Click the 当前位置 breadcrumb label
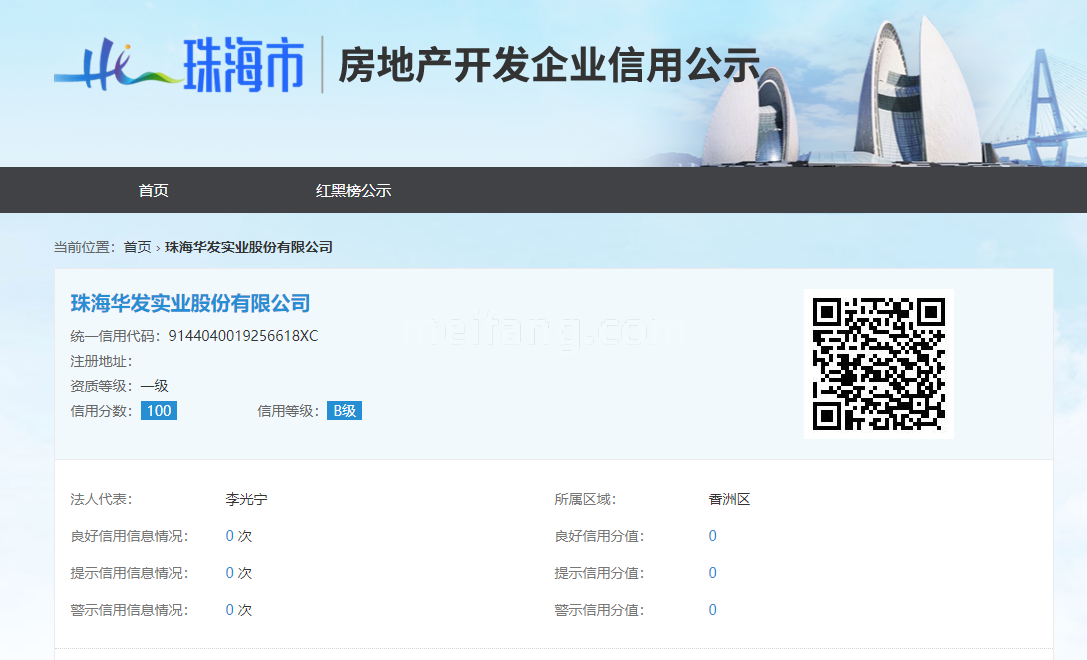The height and width of the screenshot is (660, 1087). pyautogui.click(x=85, y=247)
